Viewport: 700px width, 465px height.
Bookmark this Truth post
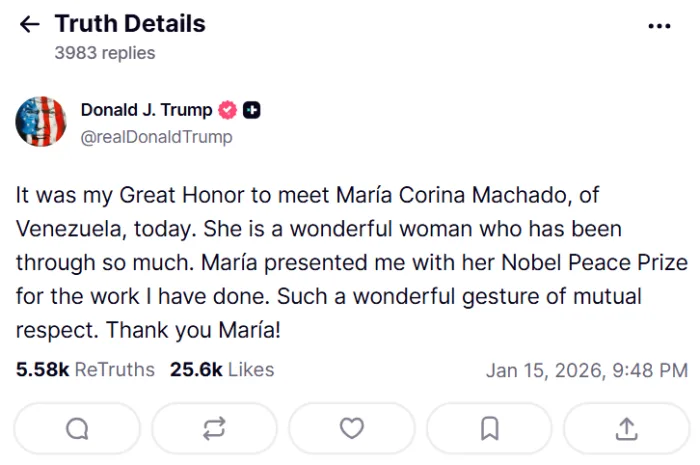pyautogui.click(x=489, y=429)
